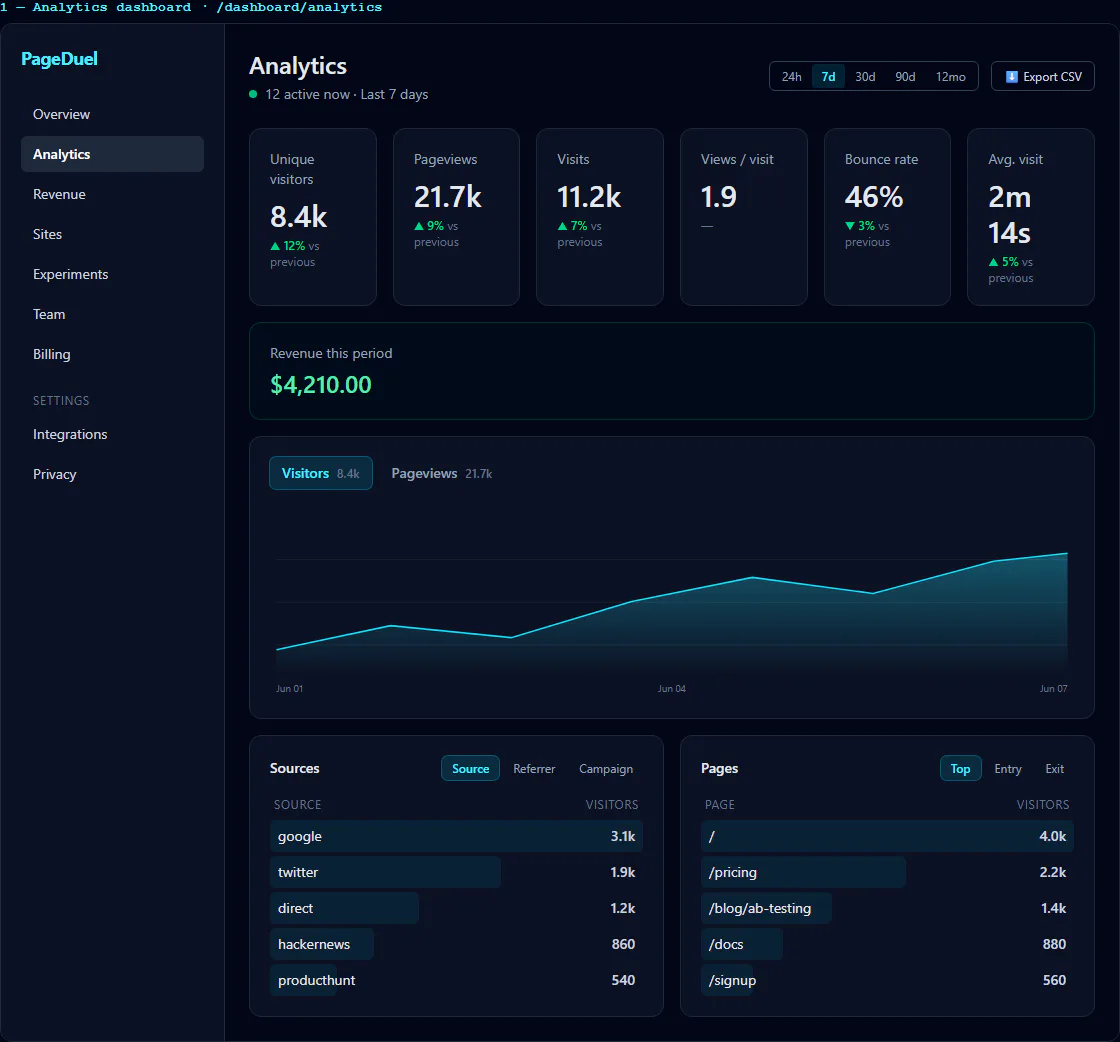Switch Pages to the Entry tab

[x=1008, y=768]
